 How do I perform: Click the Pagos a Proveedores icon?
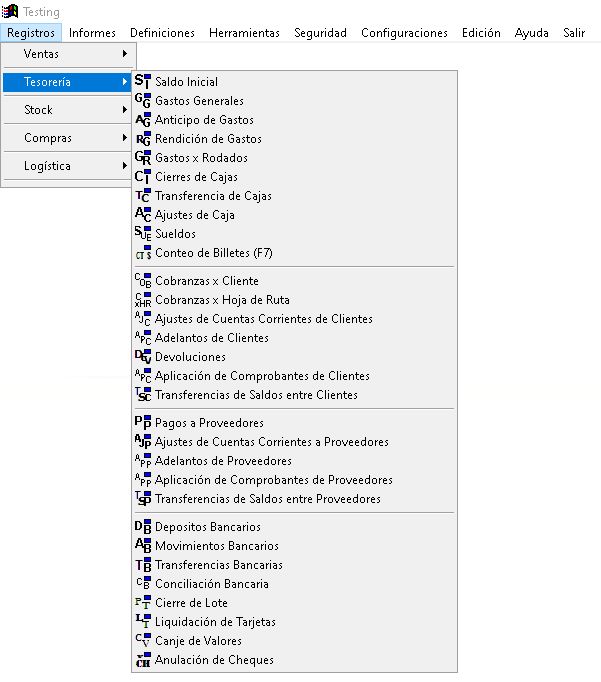click(142, 423)
